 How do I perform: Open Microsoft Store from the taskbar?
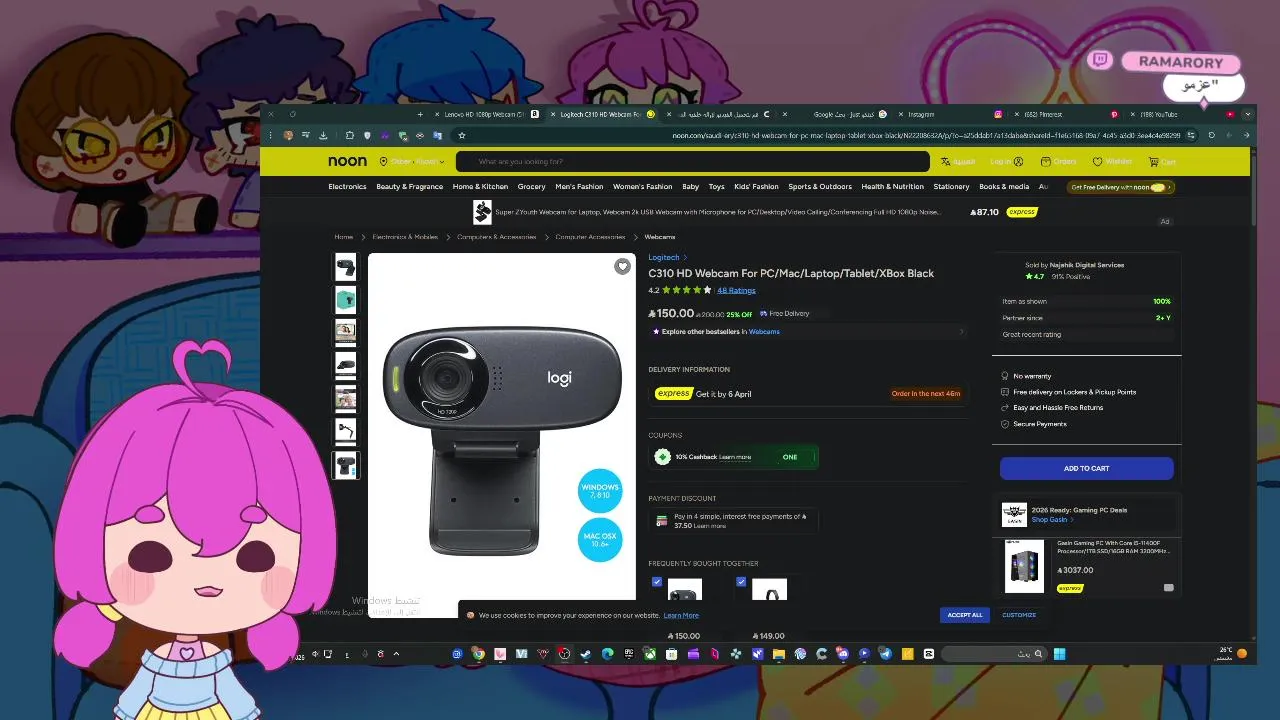[x=671, y=654]
